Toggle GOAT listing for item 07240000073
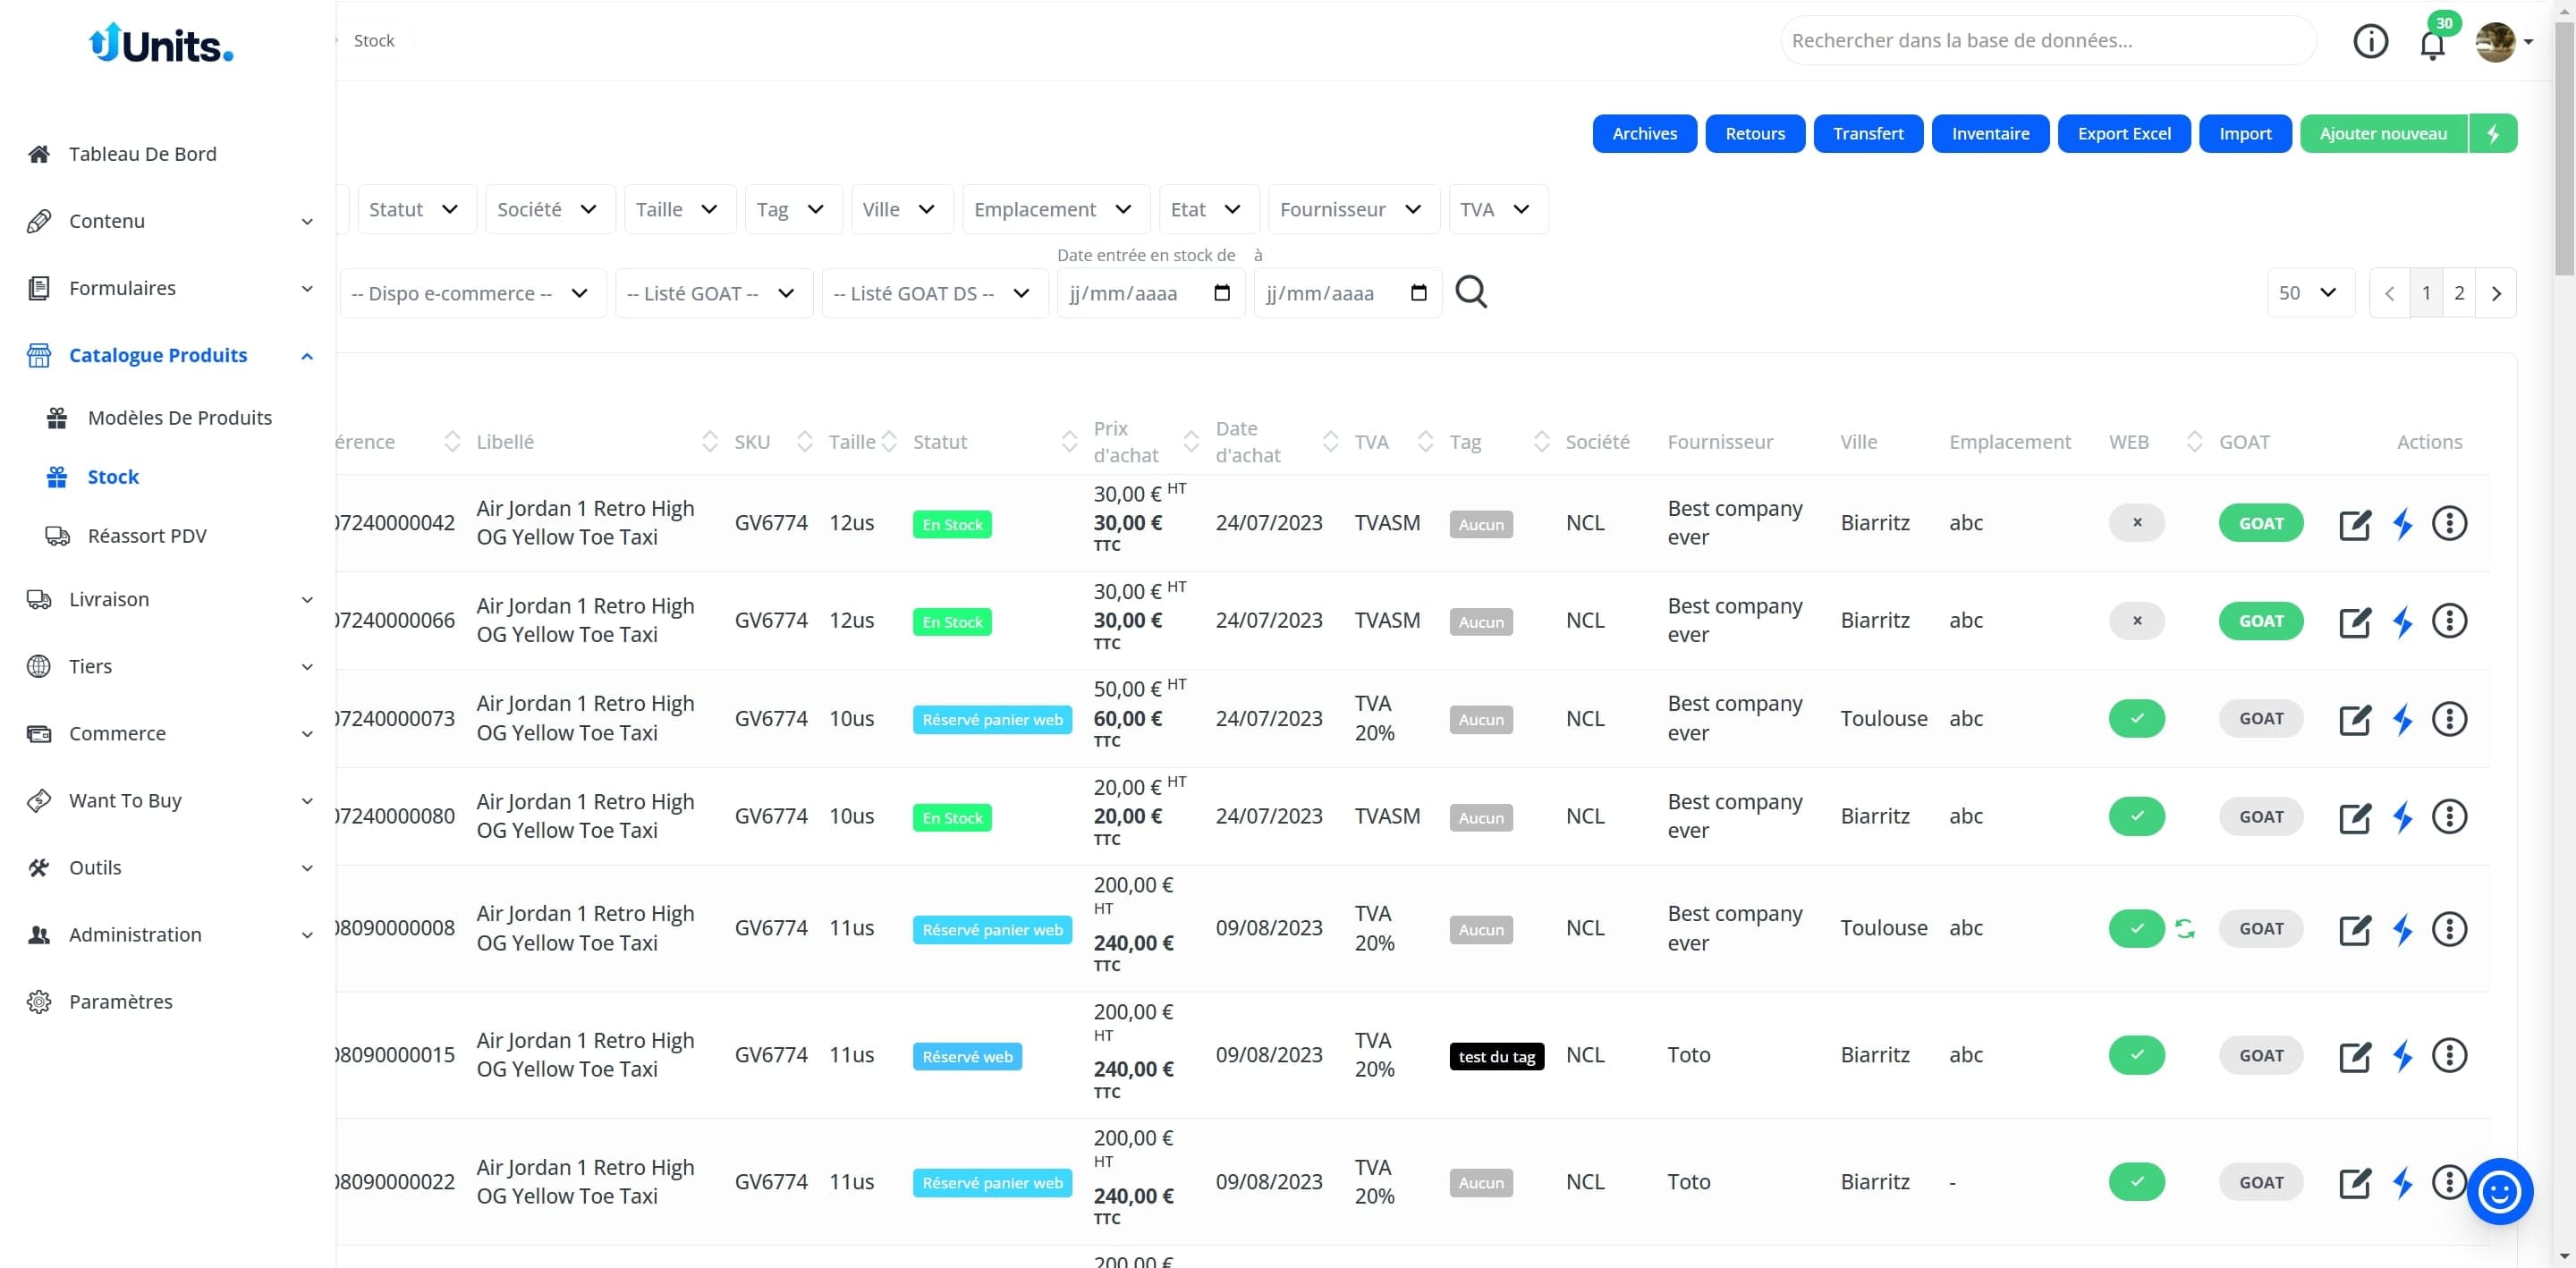Viewport: 2576px width, 1268px height. click(x=2261, y=719)
